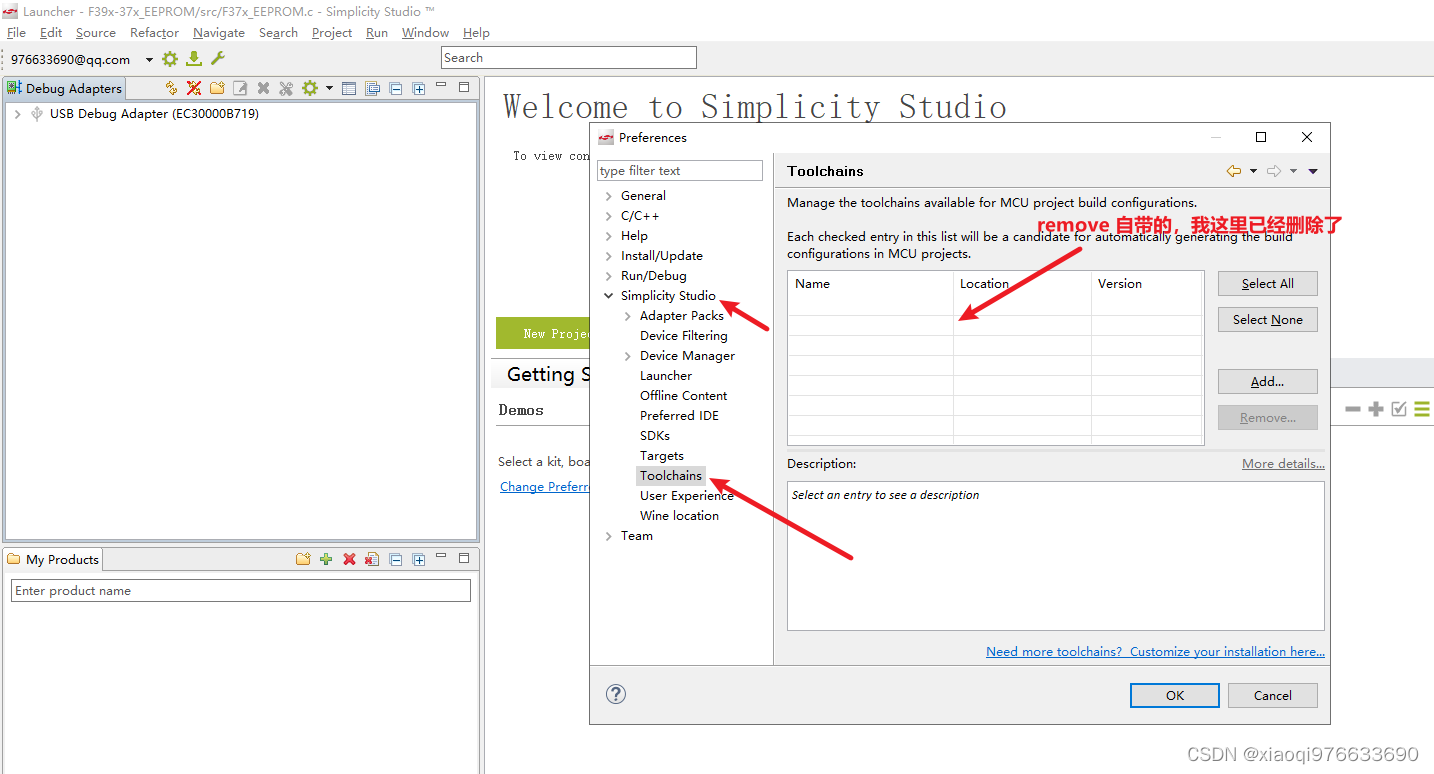The height and width of the screenshot is (774, 1434).
Task: Click the table list view icon in Debug Adapters
Action: (x=349, y=88)
